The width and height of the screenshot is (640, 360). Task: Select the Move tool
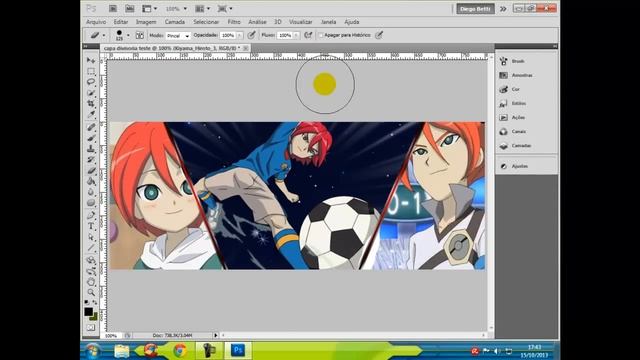click(x=91, y=60)
